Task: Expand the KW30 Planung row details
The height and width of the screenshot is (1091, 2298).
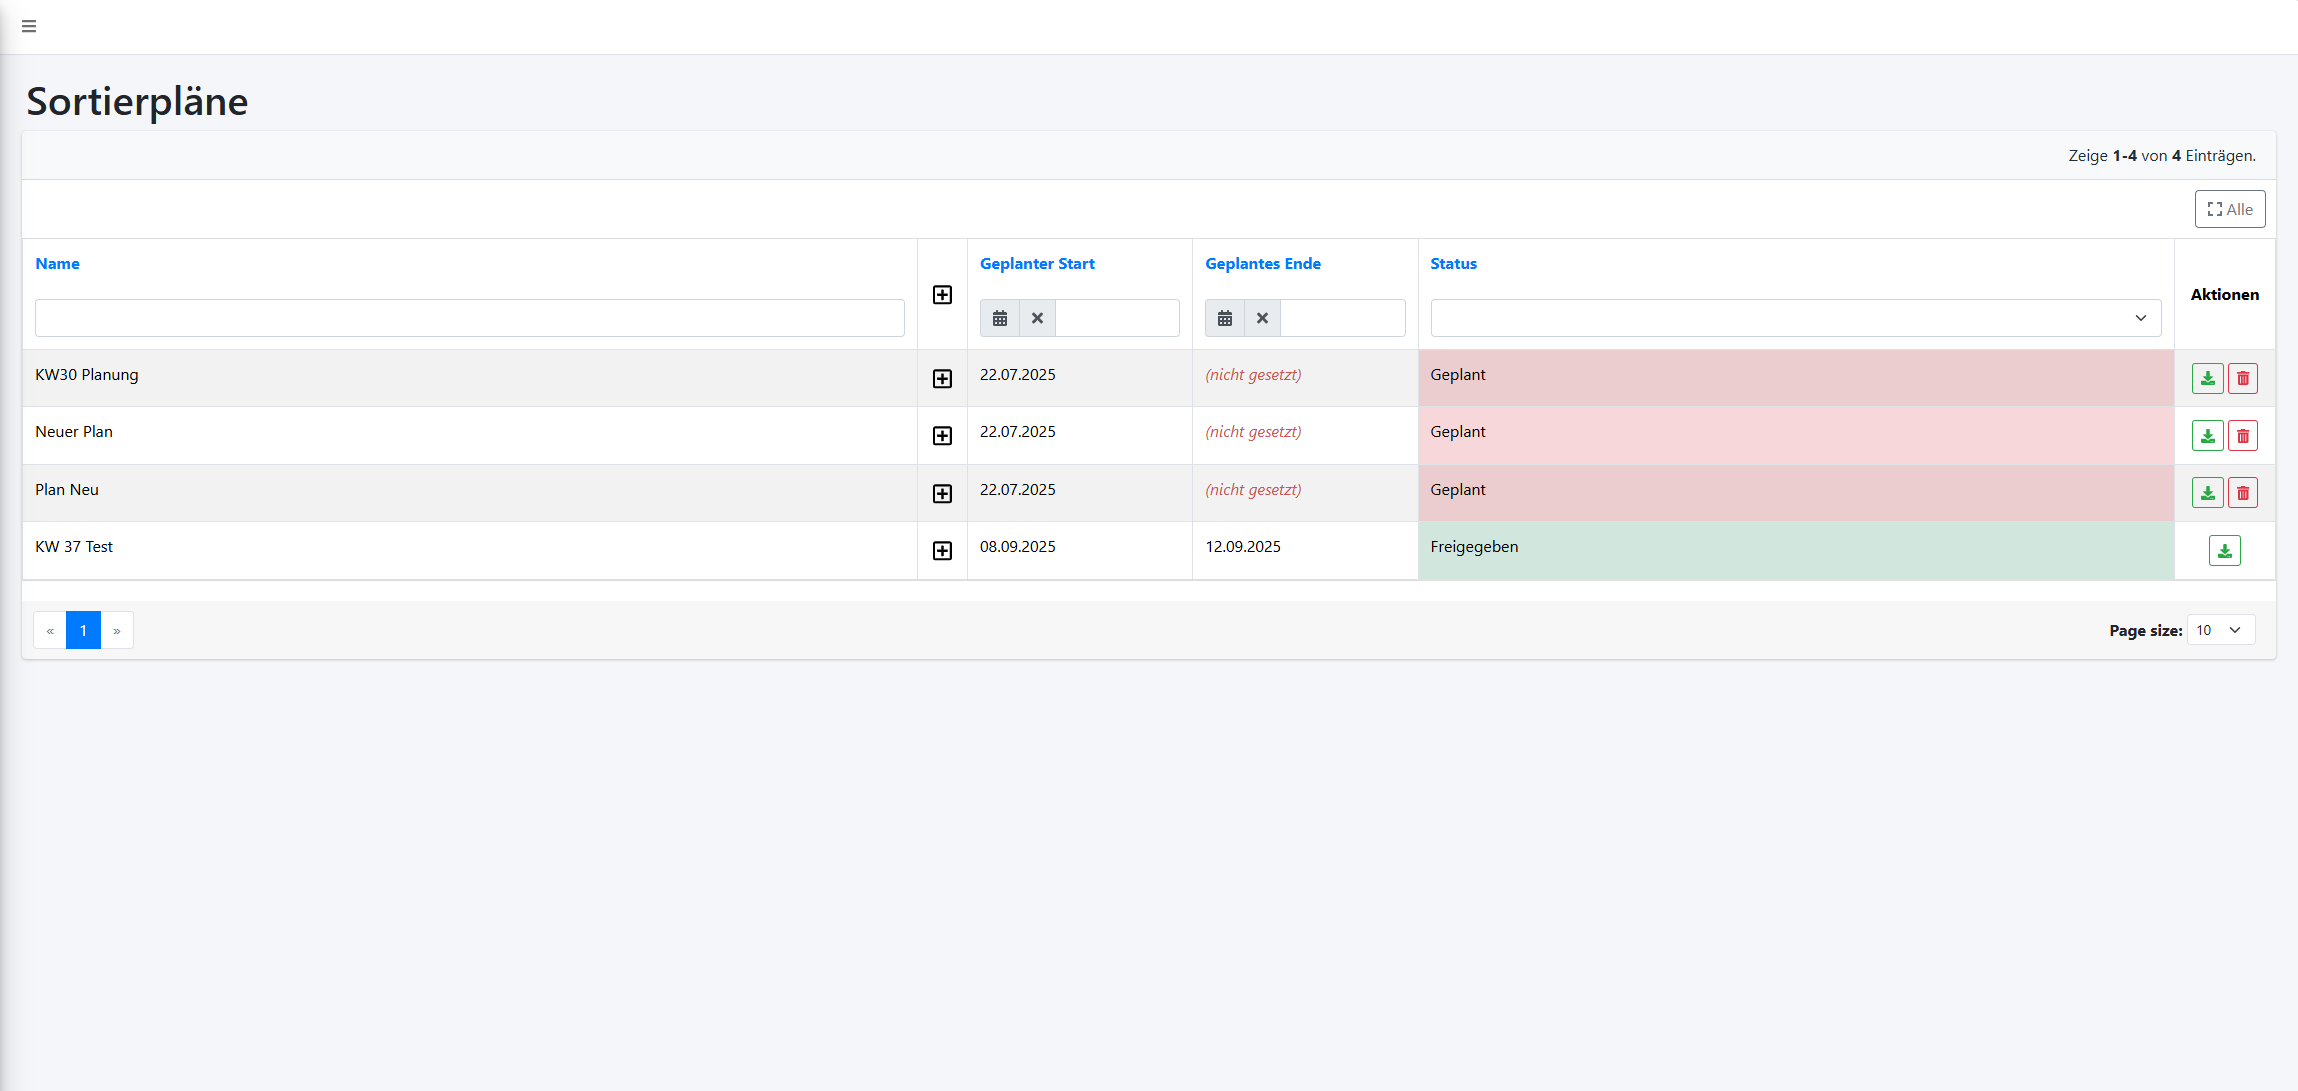Action: 942,378
